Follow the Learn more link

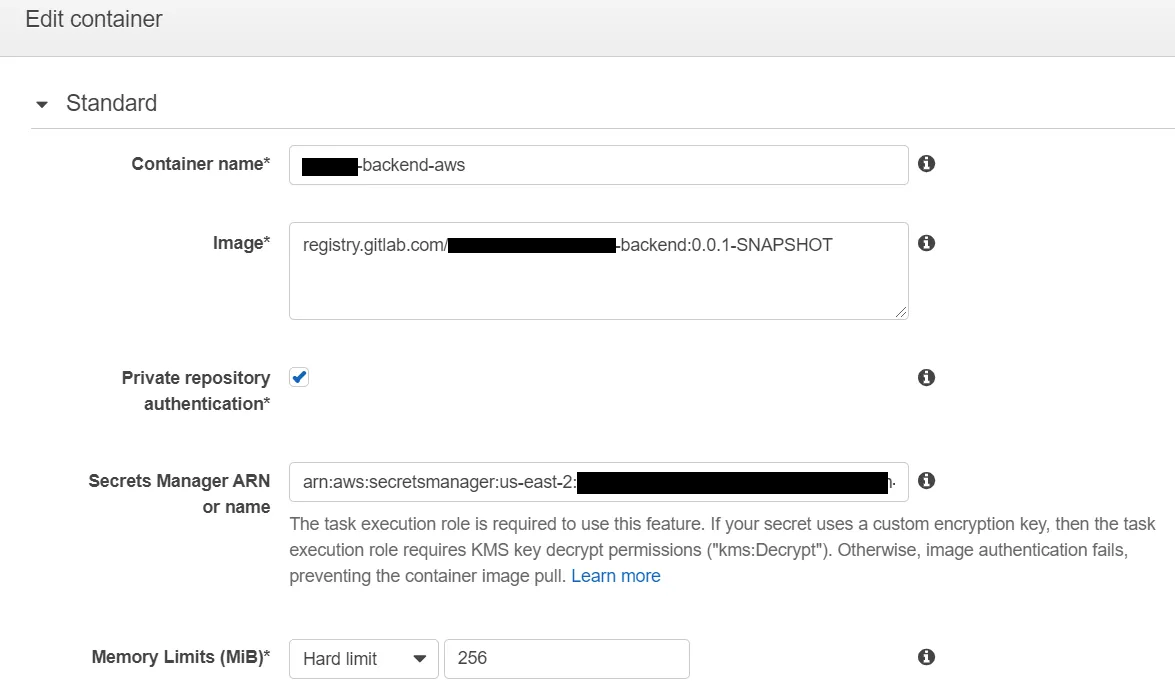point(615,576)
